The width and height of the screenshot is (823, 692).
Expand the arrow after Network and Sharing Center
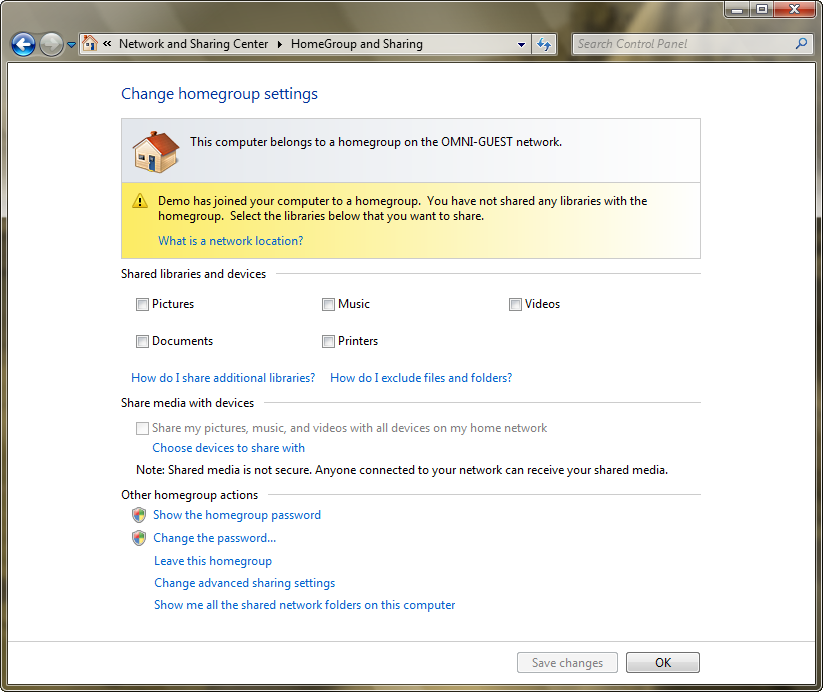coord(279,44)
